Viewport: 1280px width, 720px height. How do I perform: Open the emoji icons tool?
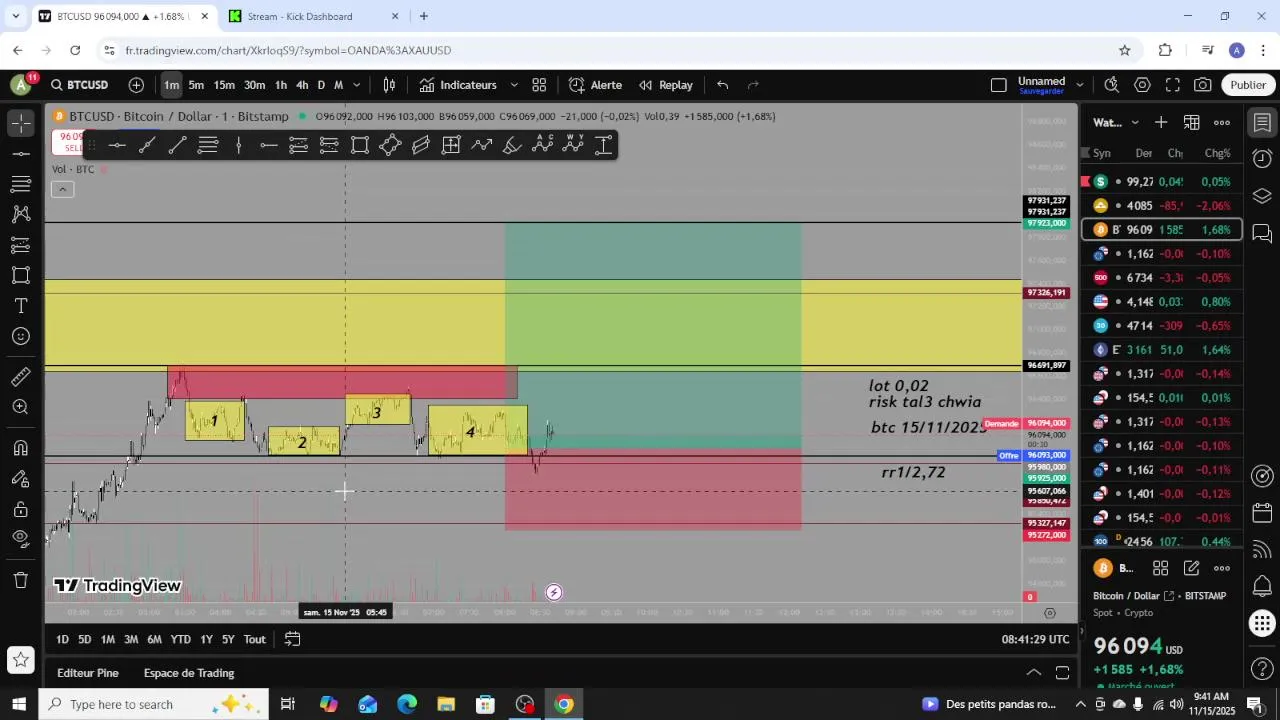[20, 336]
